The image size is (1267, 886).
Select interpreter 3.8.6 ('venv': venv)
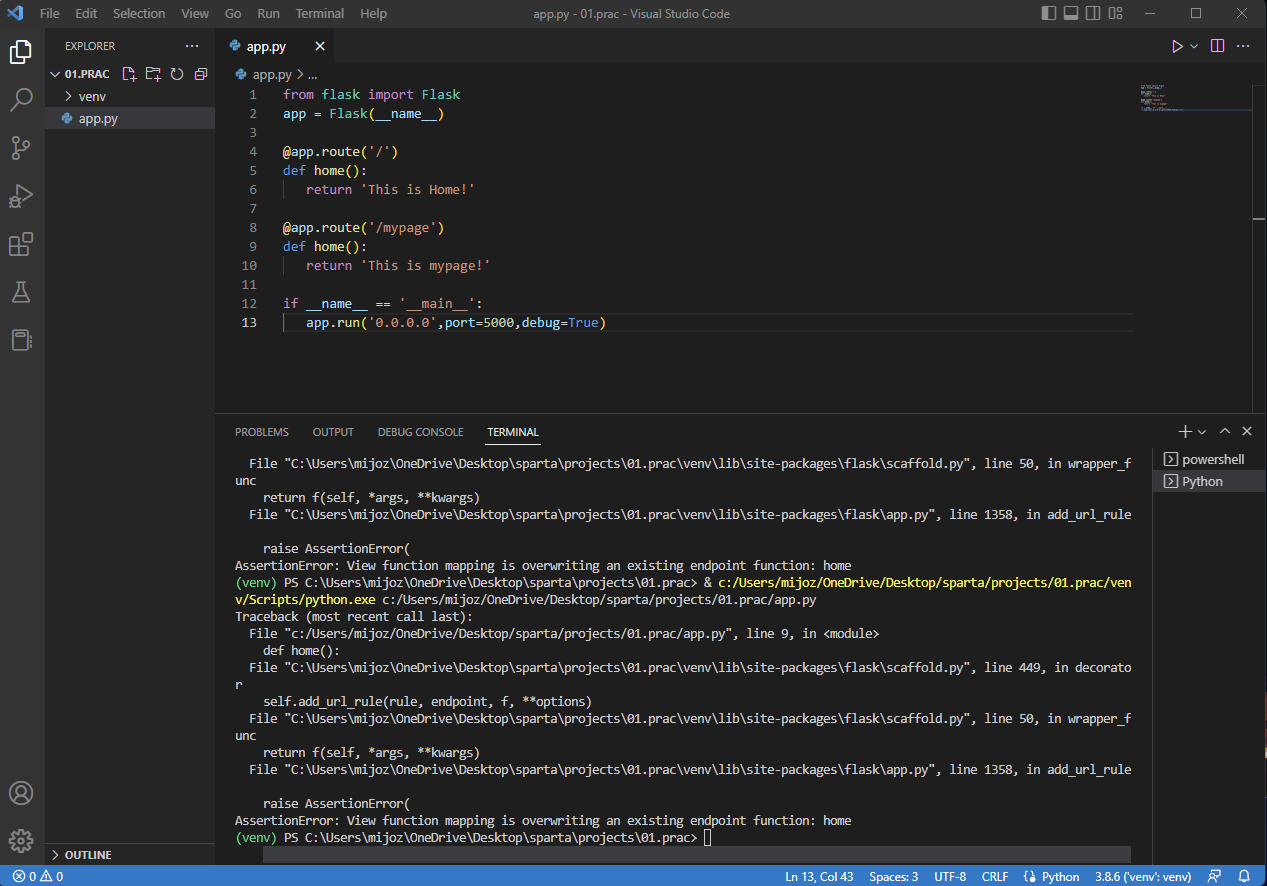point(1143,876)
